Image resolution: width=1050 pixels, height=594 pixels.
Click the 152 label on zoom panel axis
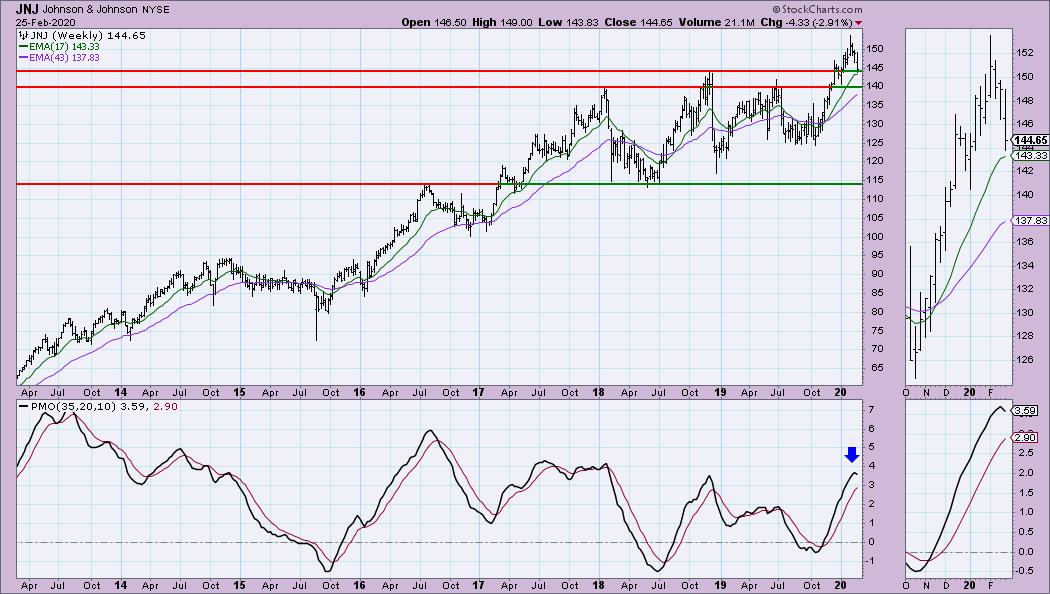pos(1024,53)
